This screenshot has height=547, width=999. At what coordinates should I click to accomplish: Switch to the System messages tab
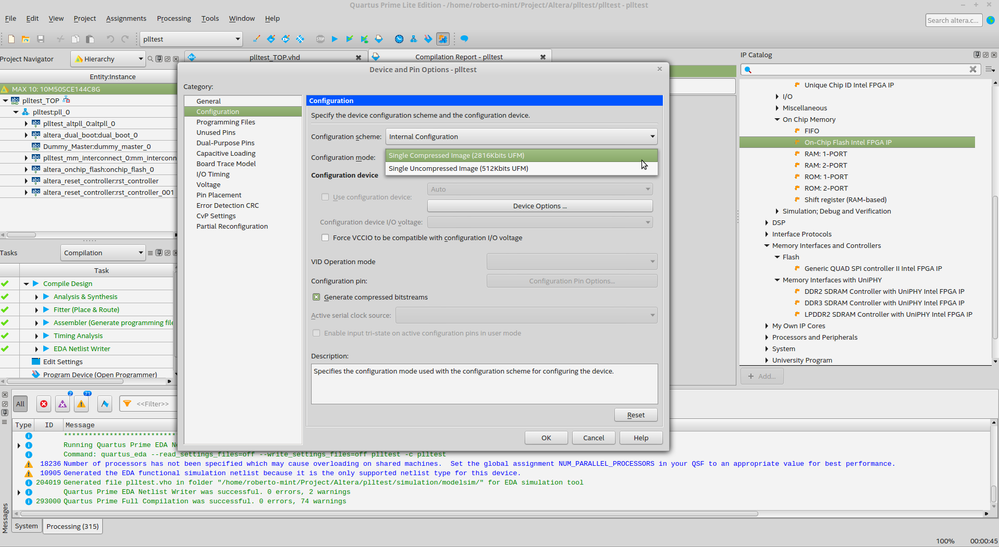point(26,526)
